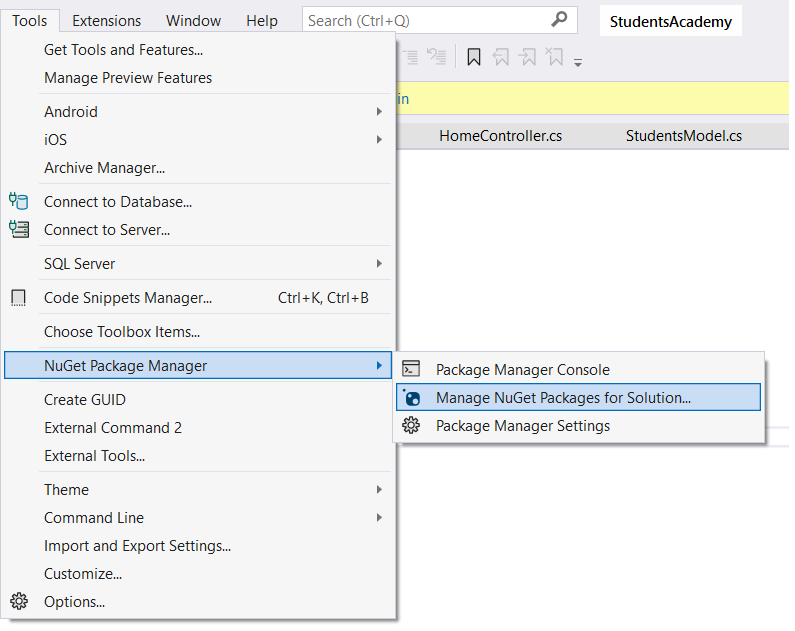
Task: Expand the iOS submenu arrow
Action: pos(379,139)
